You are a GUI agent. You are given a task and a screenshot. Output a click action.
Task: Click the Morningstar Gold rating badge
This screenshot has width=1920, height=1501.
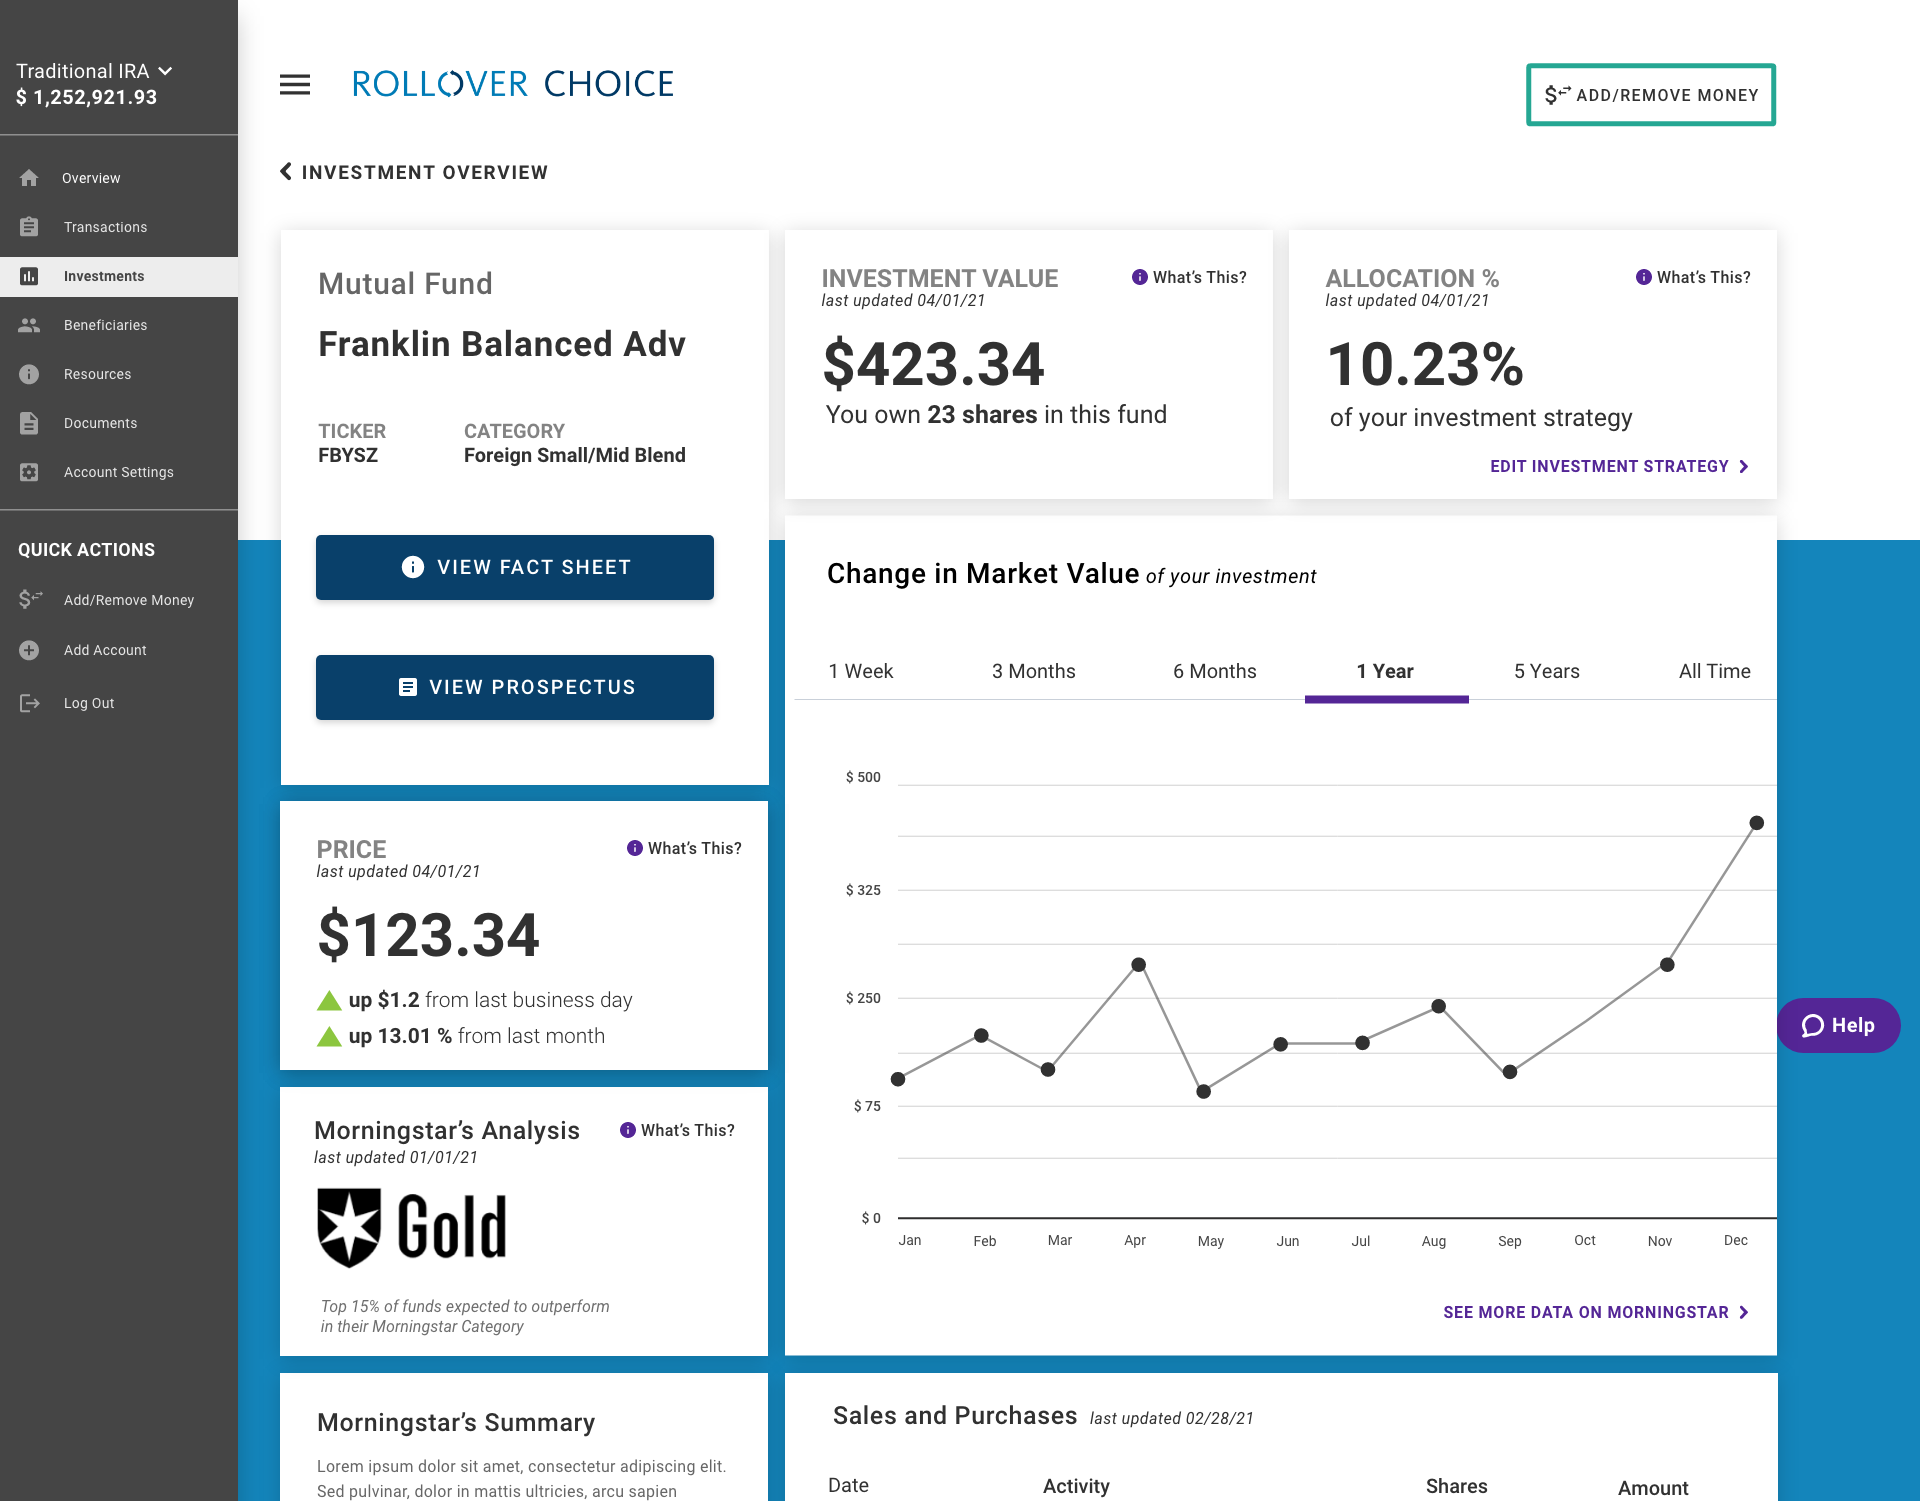point(412,1227)
